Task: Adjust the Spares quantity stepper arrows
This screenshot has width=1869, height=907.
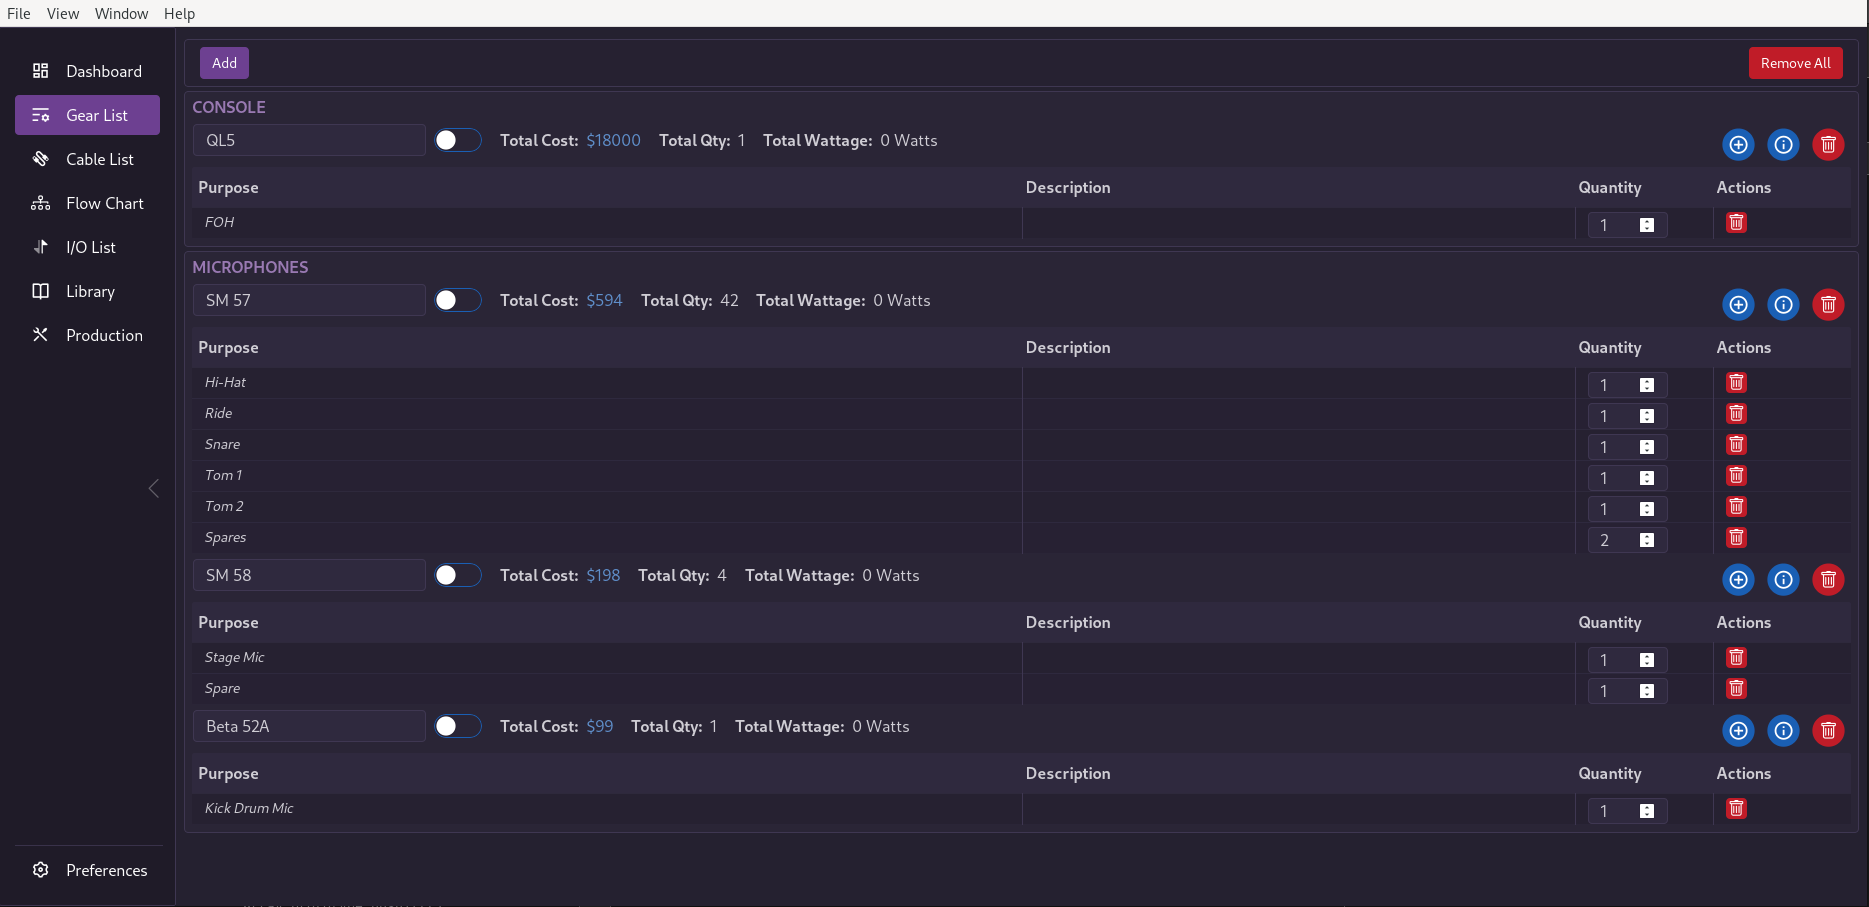Action: click(x=1646, y=540)
